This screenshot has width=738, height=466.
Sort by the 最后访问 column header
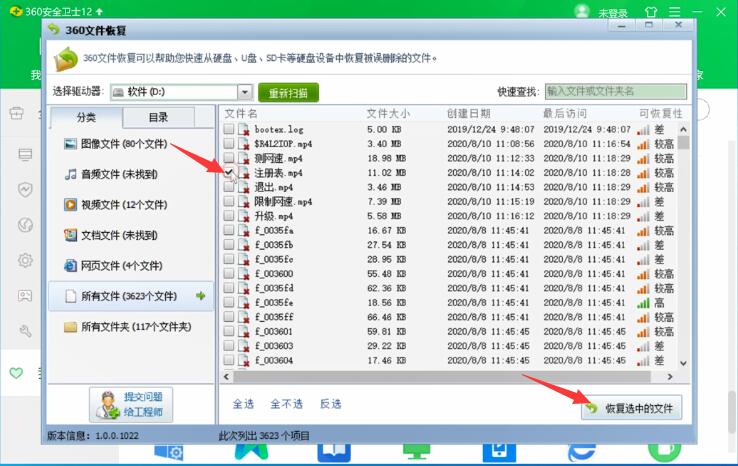click(x=565, y=113)
